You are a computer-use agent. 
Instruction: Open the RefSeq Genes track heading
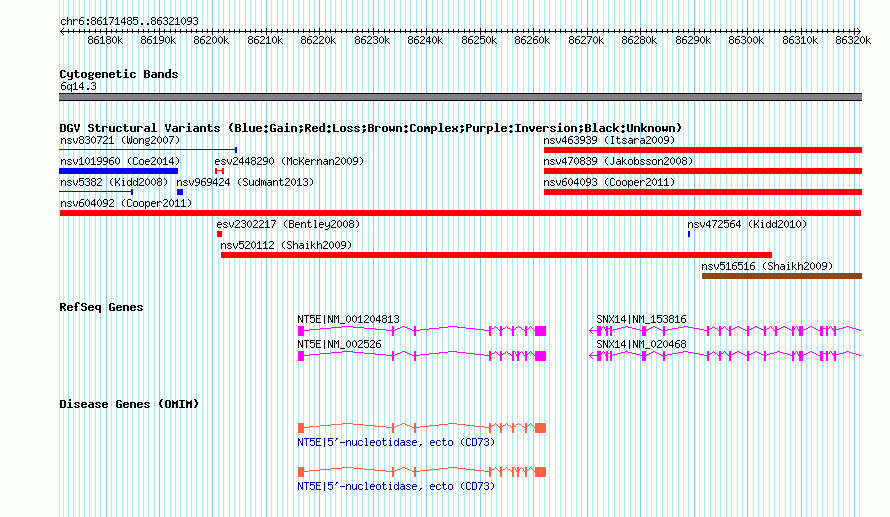click(x=101, y=307)
